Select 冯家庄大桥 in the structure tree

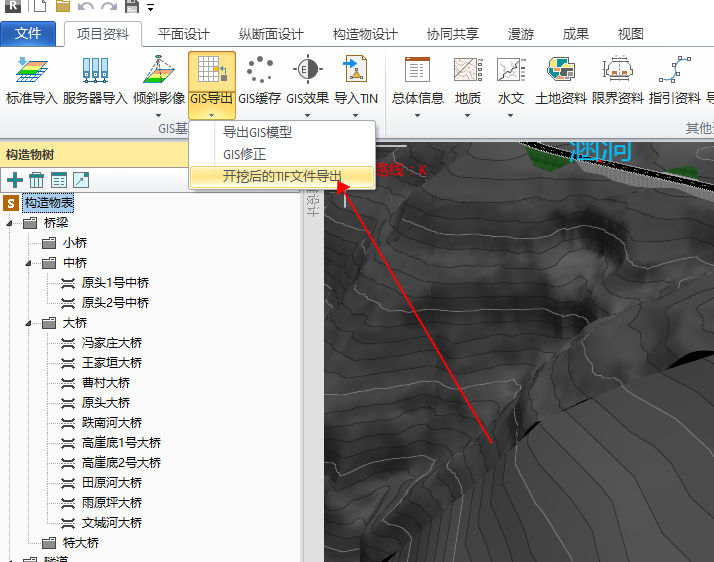[112, 343]
